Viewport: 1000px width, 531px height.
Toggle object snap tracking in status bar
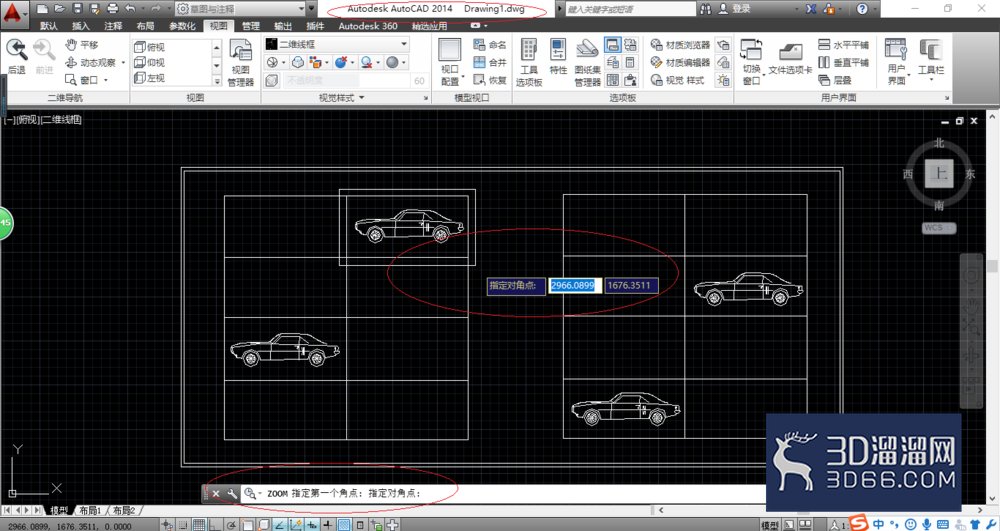[x=279, y=525]
